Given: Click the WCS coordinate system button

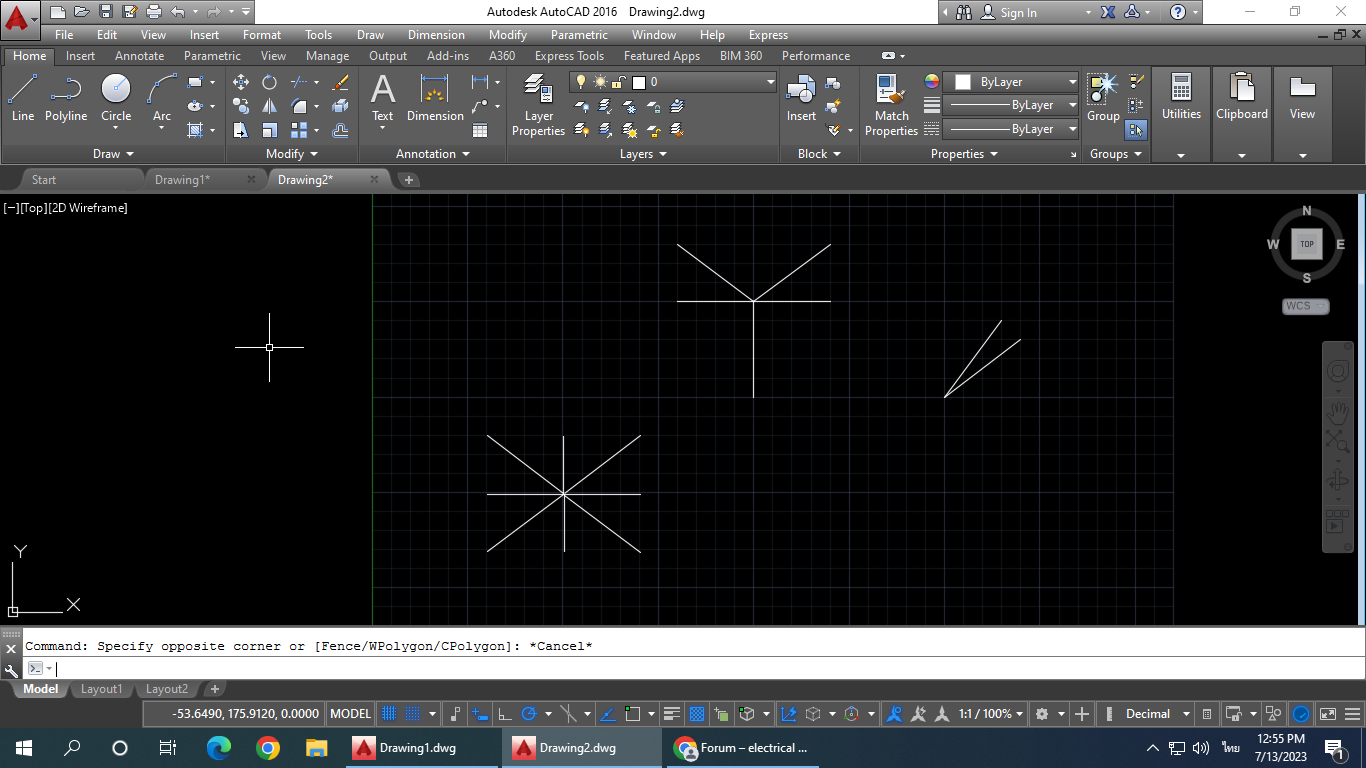Looking at the screenshot, I should point(1305,306).
